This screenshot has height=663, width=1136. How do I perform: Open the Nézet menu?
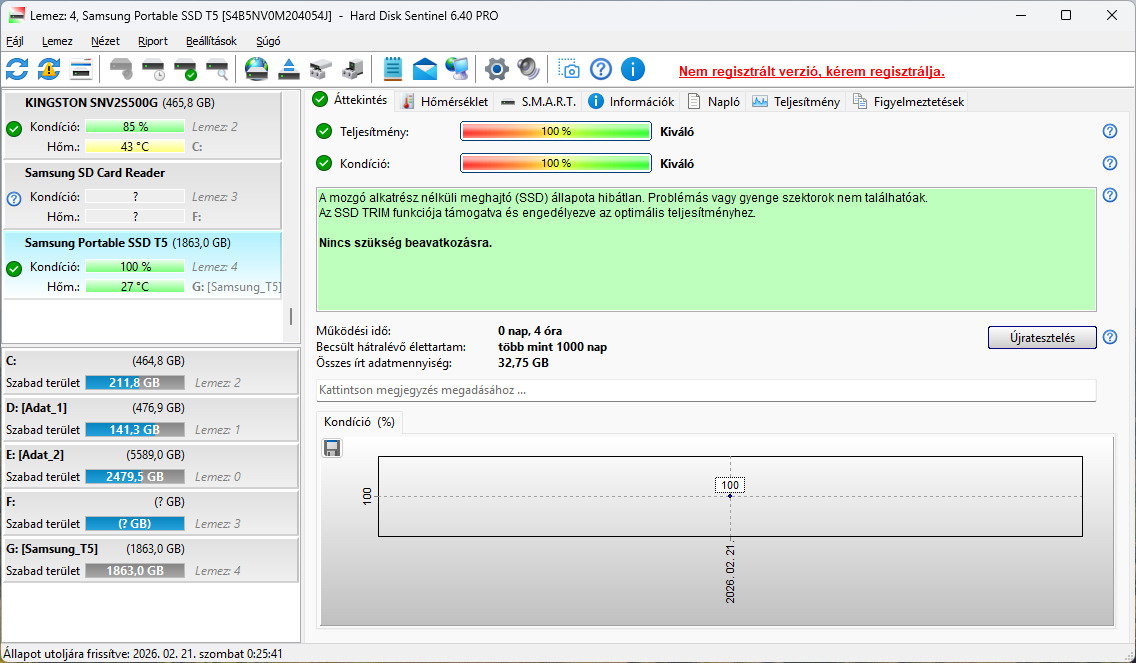(x=105, y=41)
